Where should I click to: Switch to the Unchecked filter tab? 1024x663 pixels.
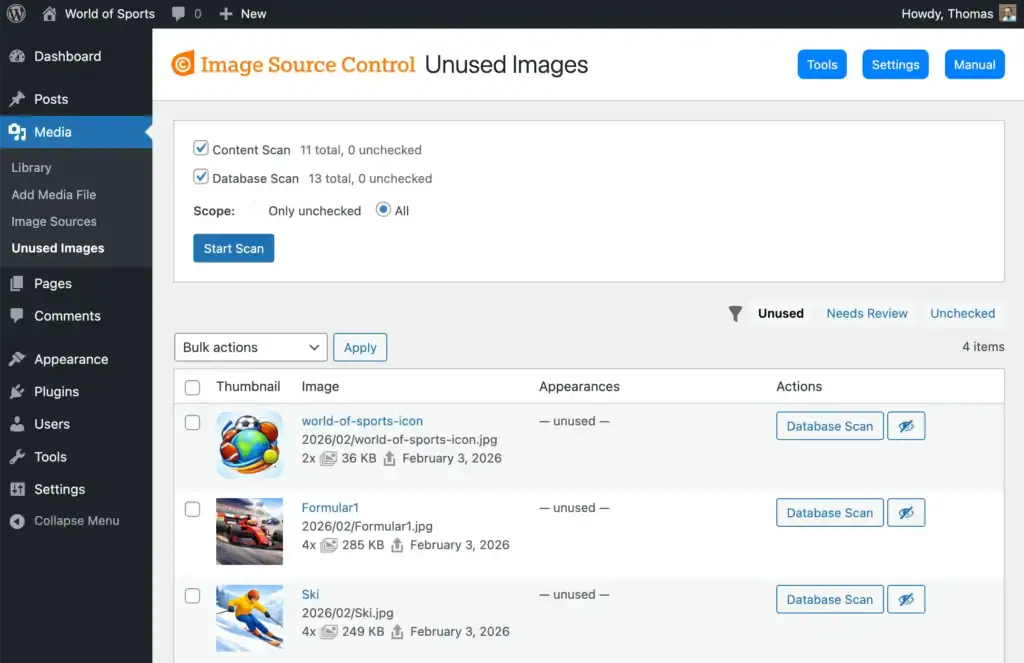[x=961, y=313]
